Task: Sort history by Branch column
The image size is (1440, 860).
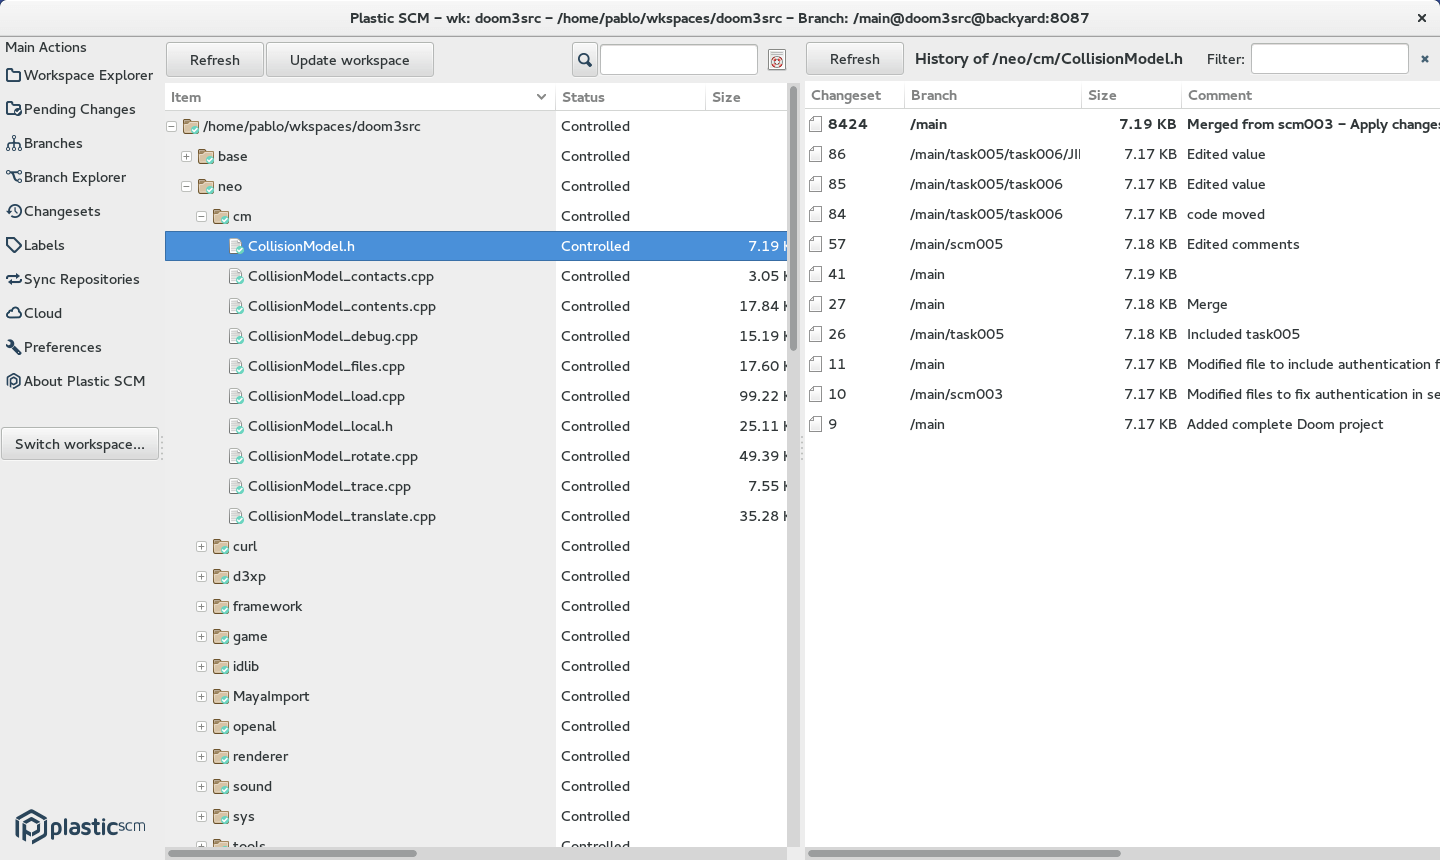Action: click(x=992, y=95)
